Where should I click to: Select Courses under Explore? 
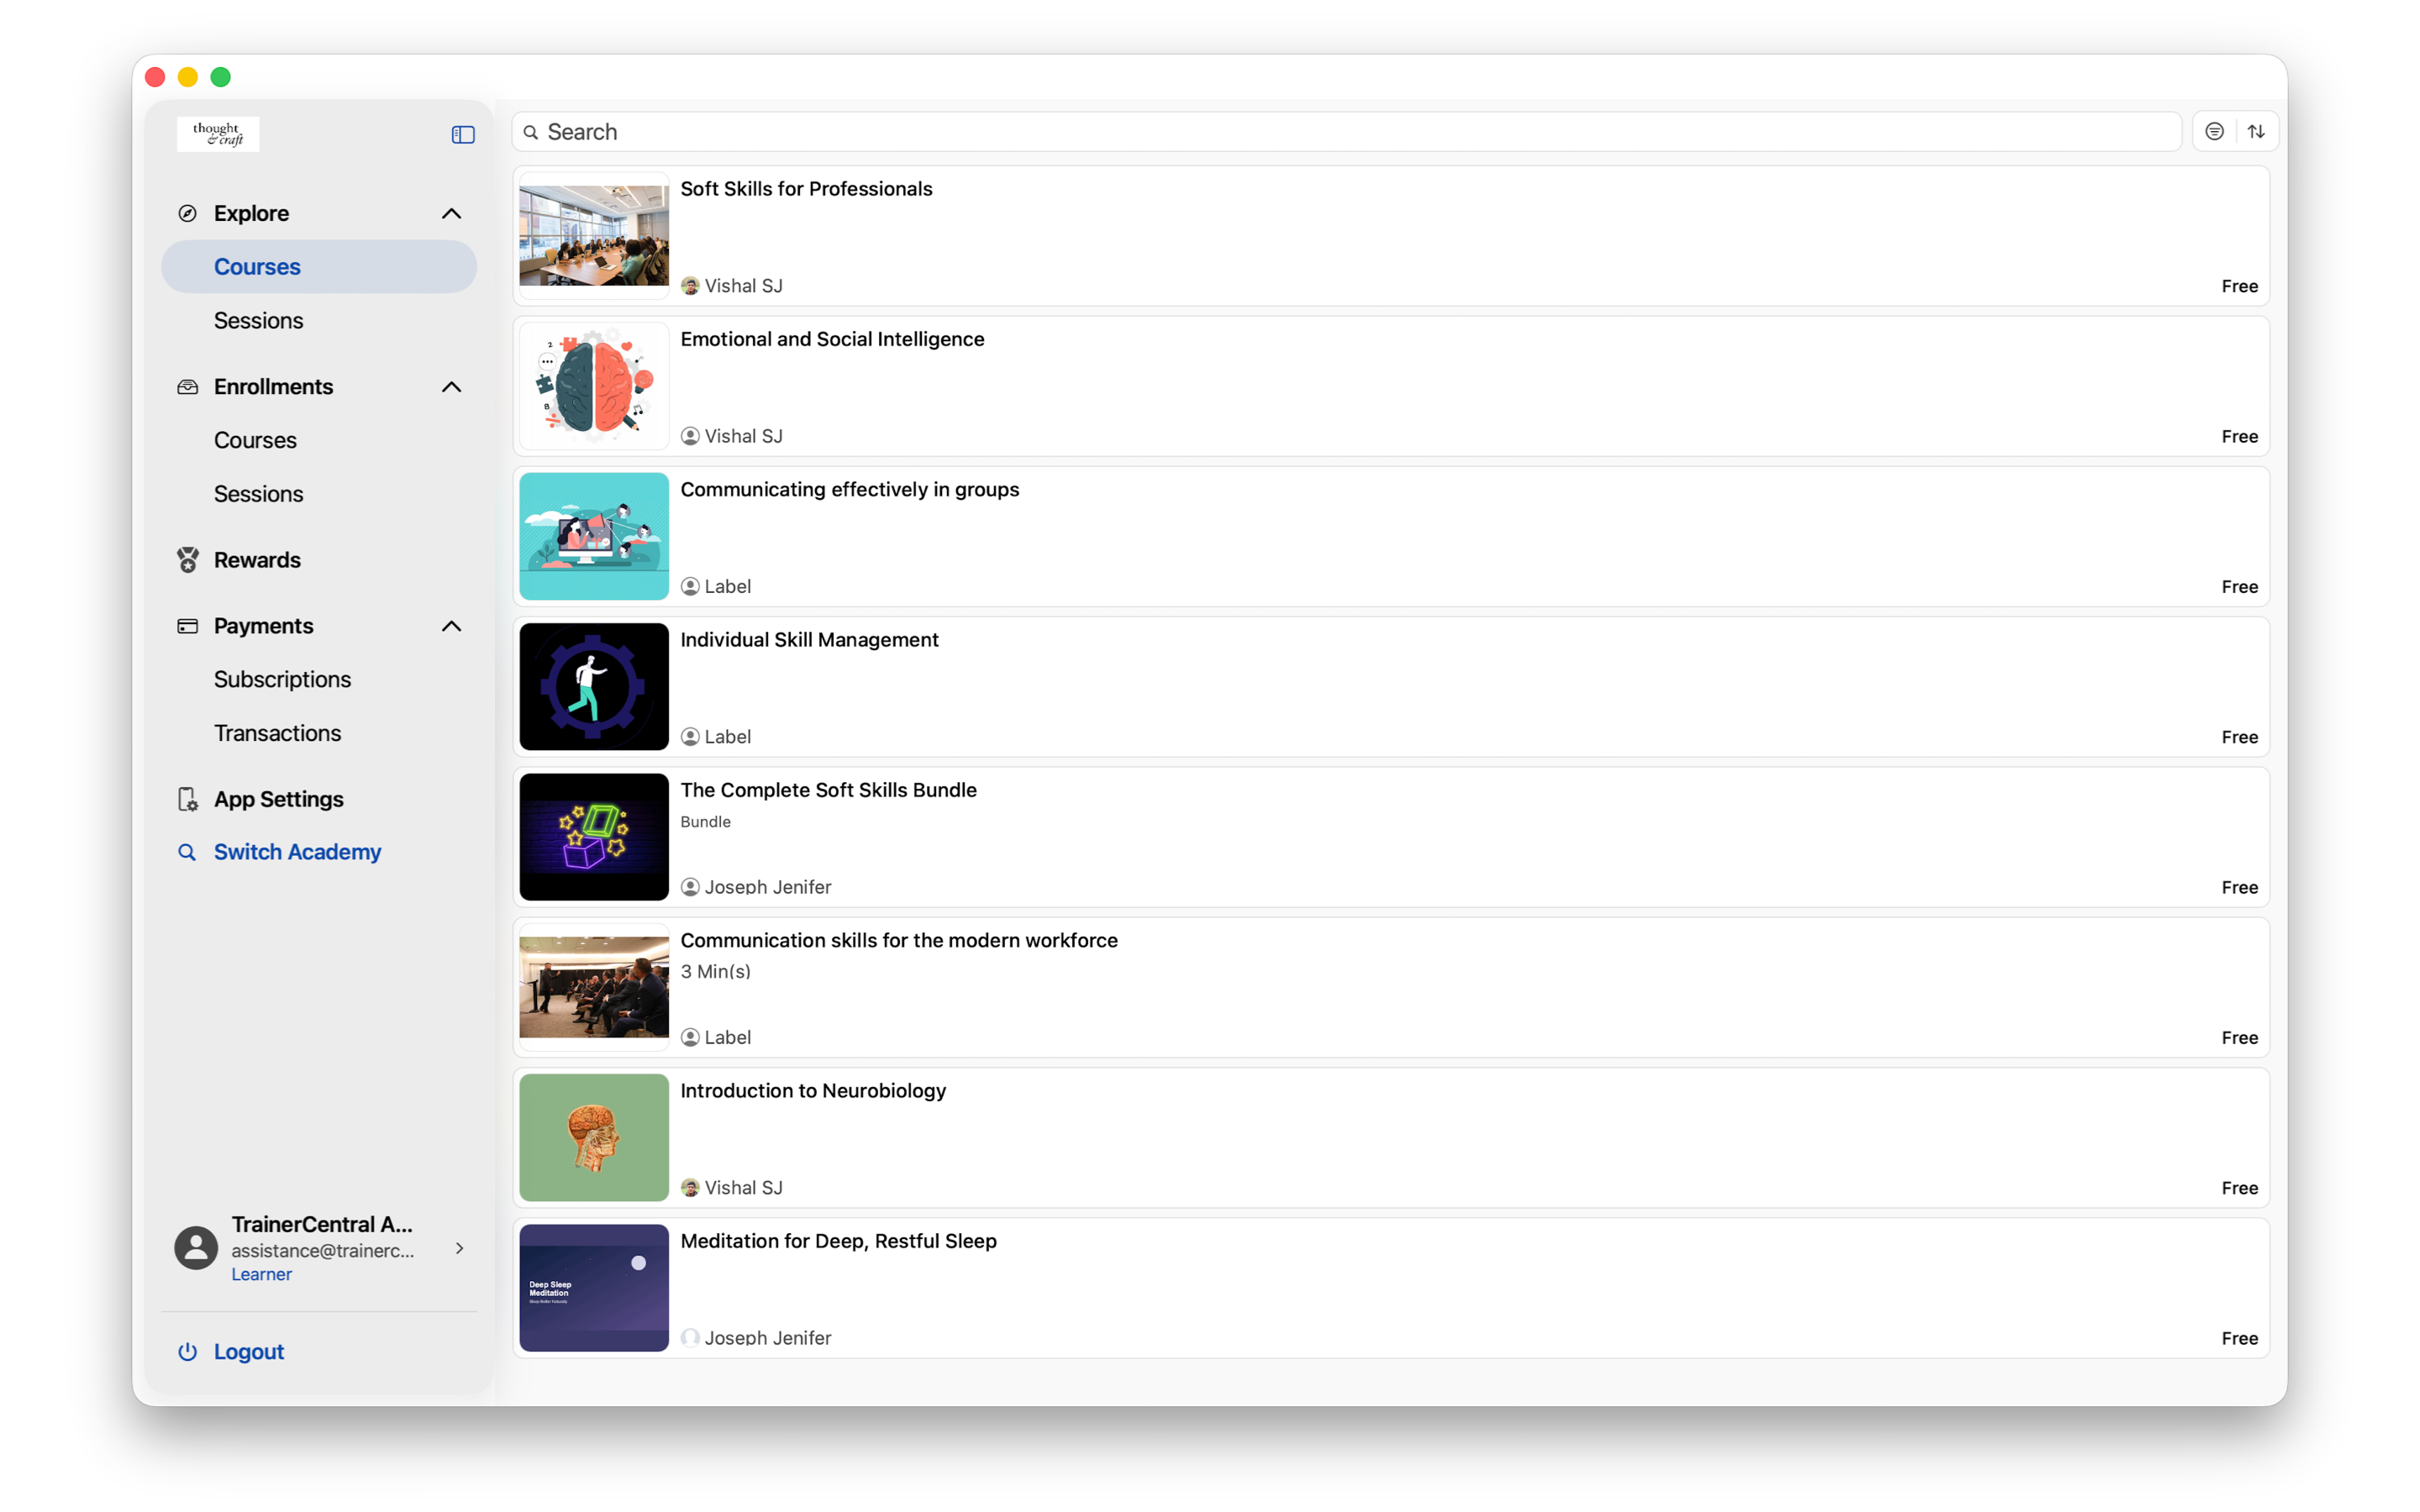pos(319,267)
